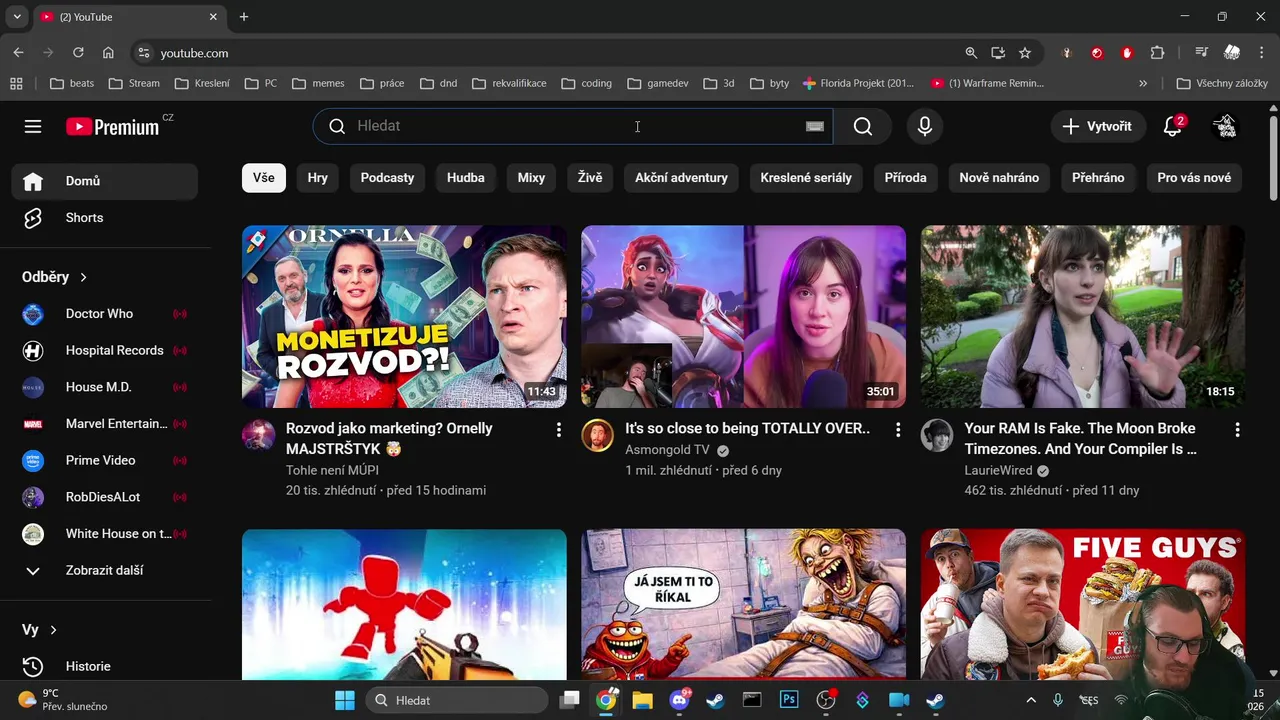Click the YouTube search input field

pyautogui.click(x=575, y=126)
